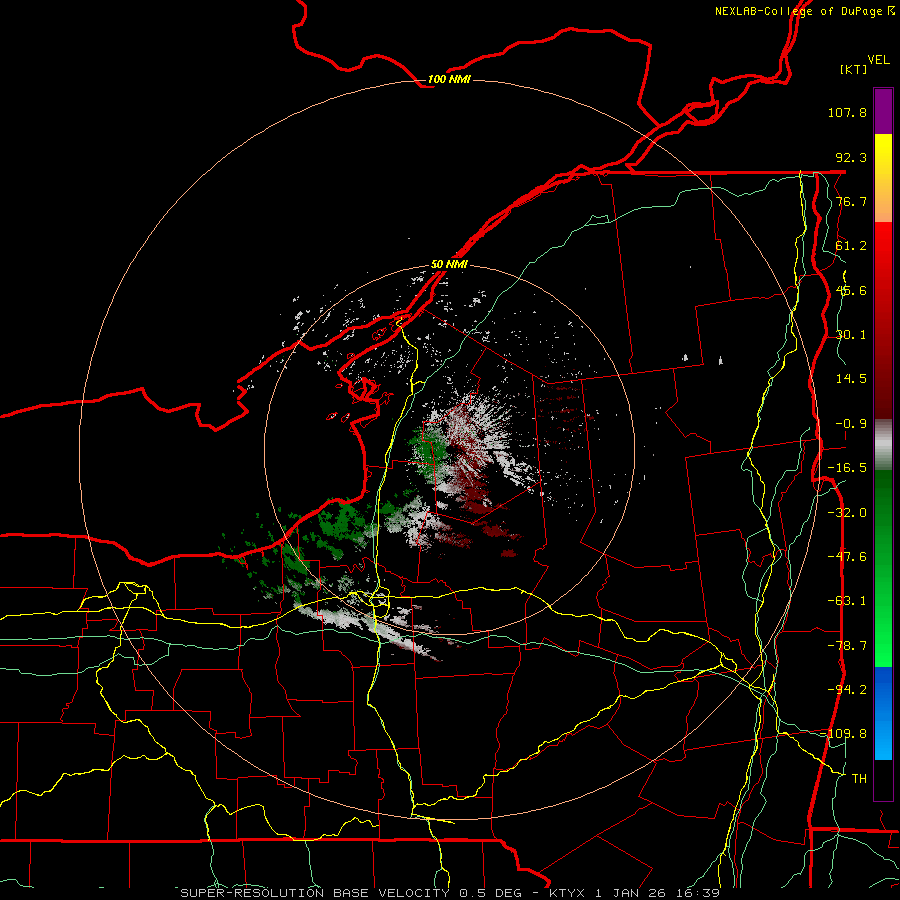900x900 pixels.
Task: Click the TH threshold label
Action: (859, 778)
